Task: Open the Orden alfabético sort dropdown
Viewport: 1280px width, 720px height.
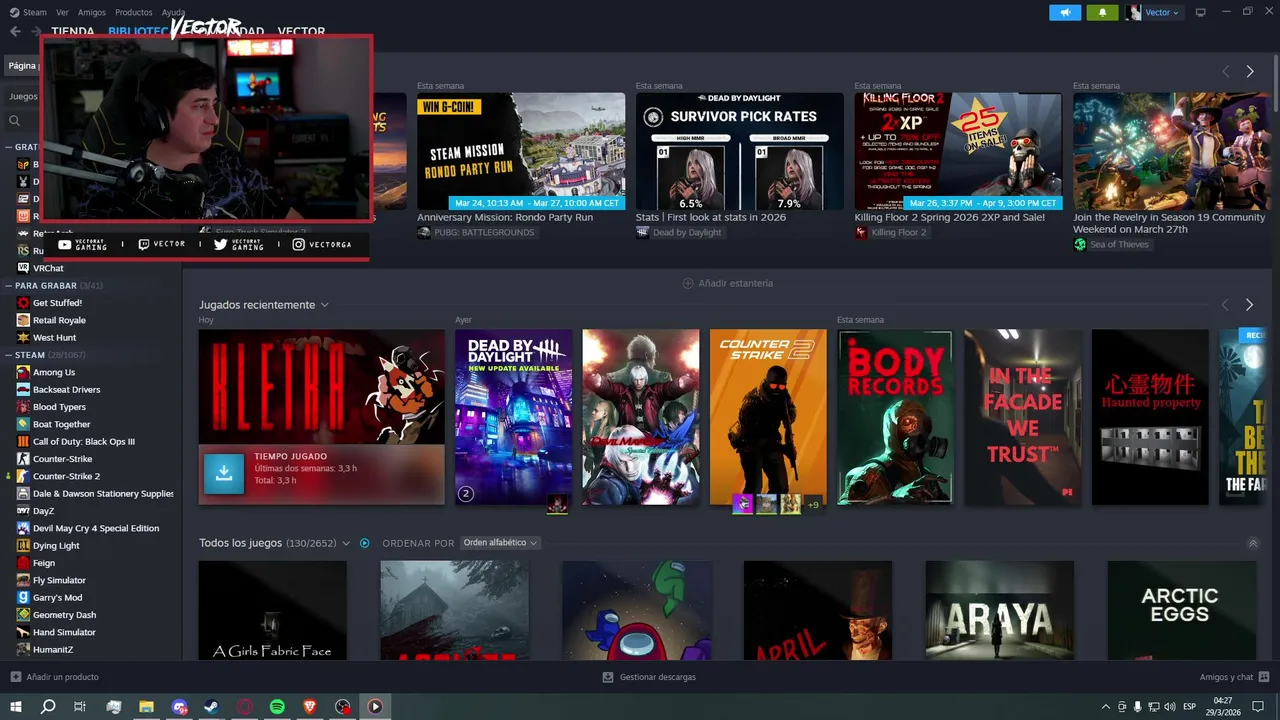Action: (x=500, y=543)
